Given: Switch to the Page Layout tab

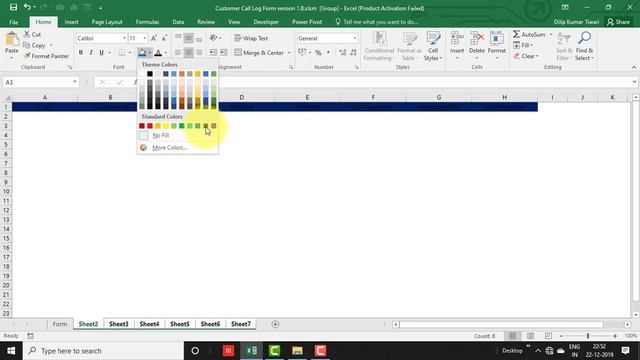Looking at the screenshot, I should click(x=107, y=22).
